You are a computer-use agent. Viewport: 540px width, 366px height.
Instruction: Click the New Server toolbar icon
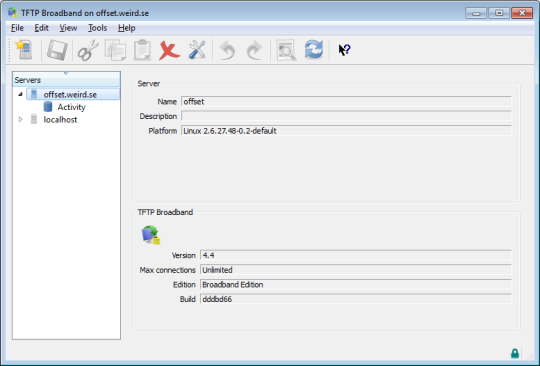[x=24, y=50]
